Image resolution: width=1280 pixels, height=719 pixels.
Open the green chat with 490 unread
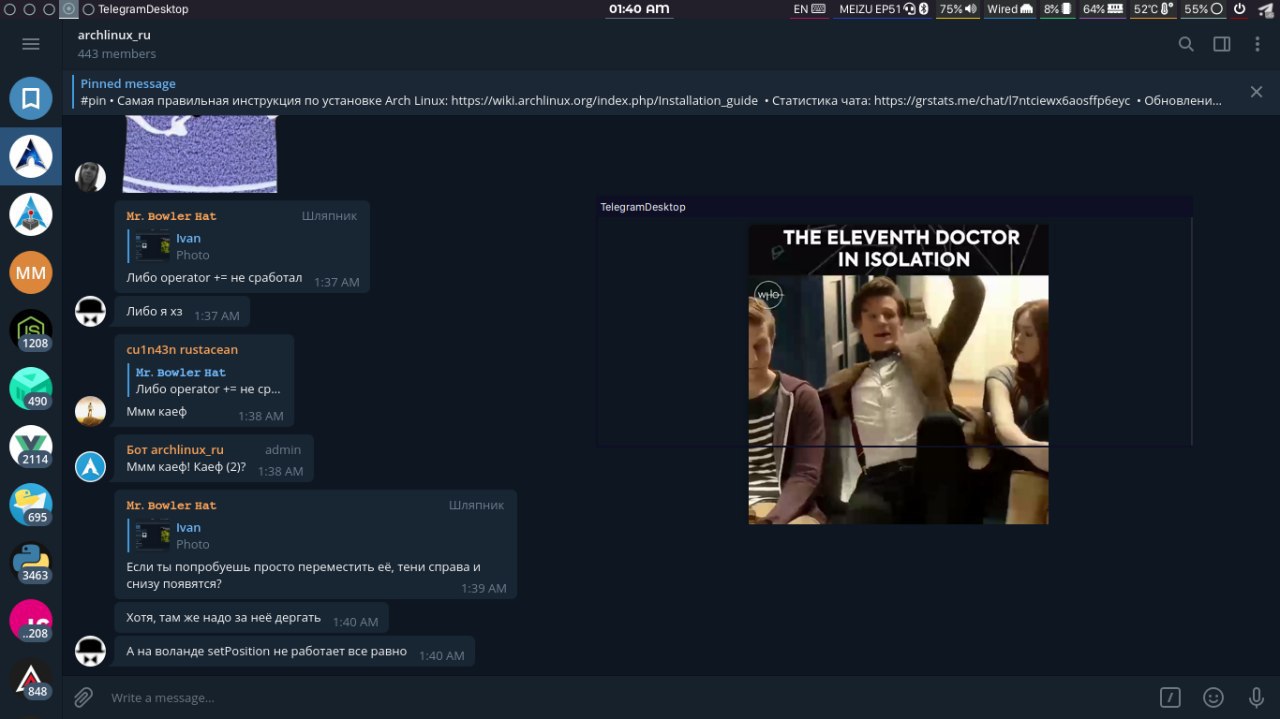pyautogui.click(x=31, y=388)
